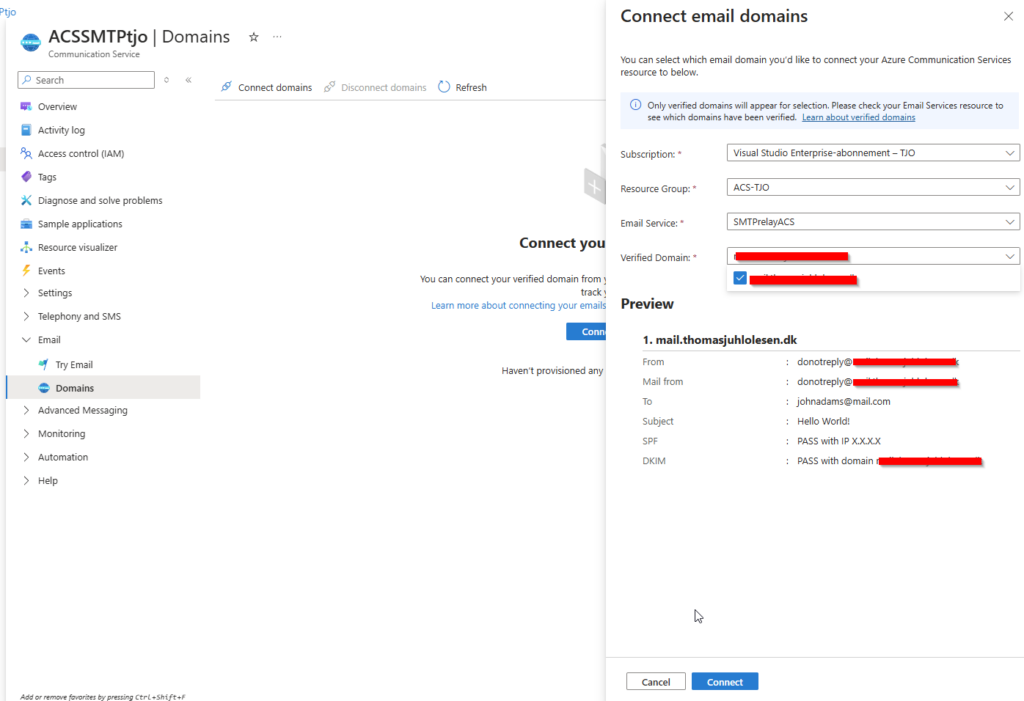Expand the Help section
The width and height of the screenshot is (1024, 701).
26,481
